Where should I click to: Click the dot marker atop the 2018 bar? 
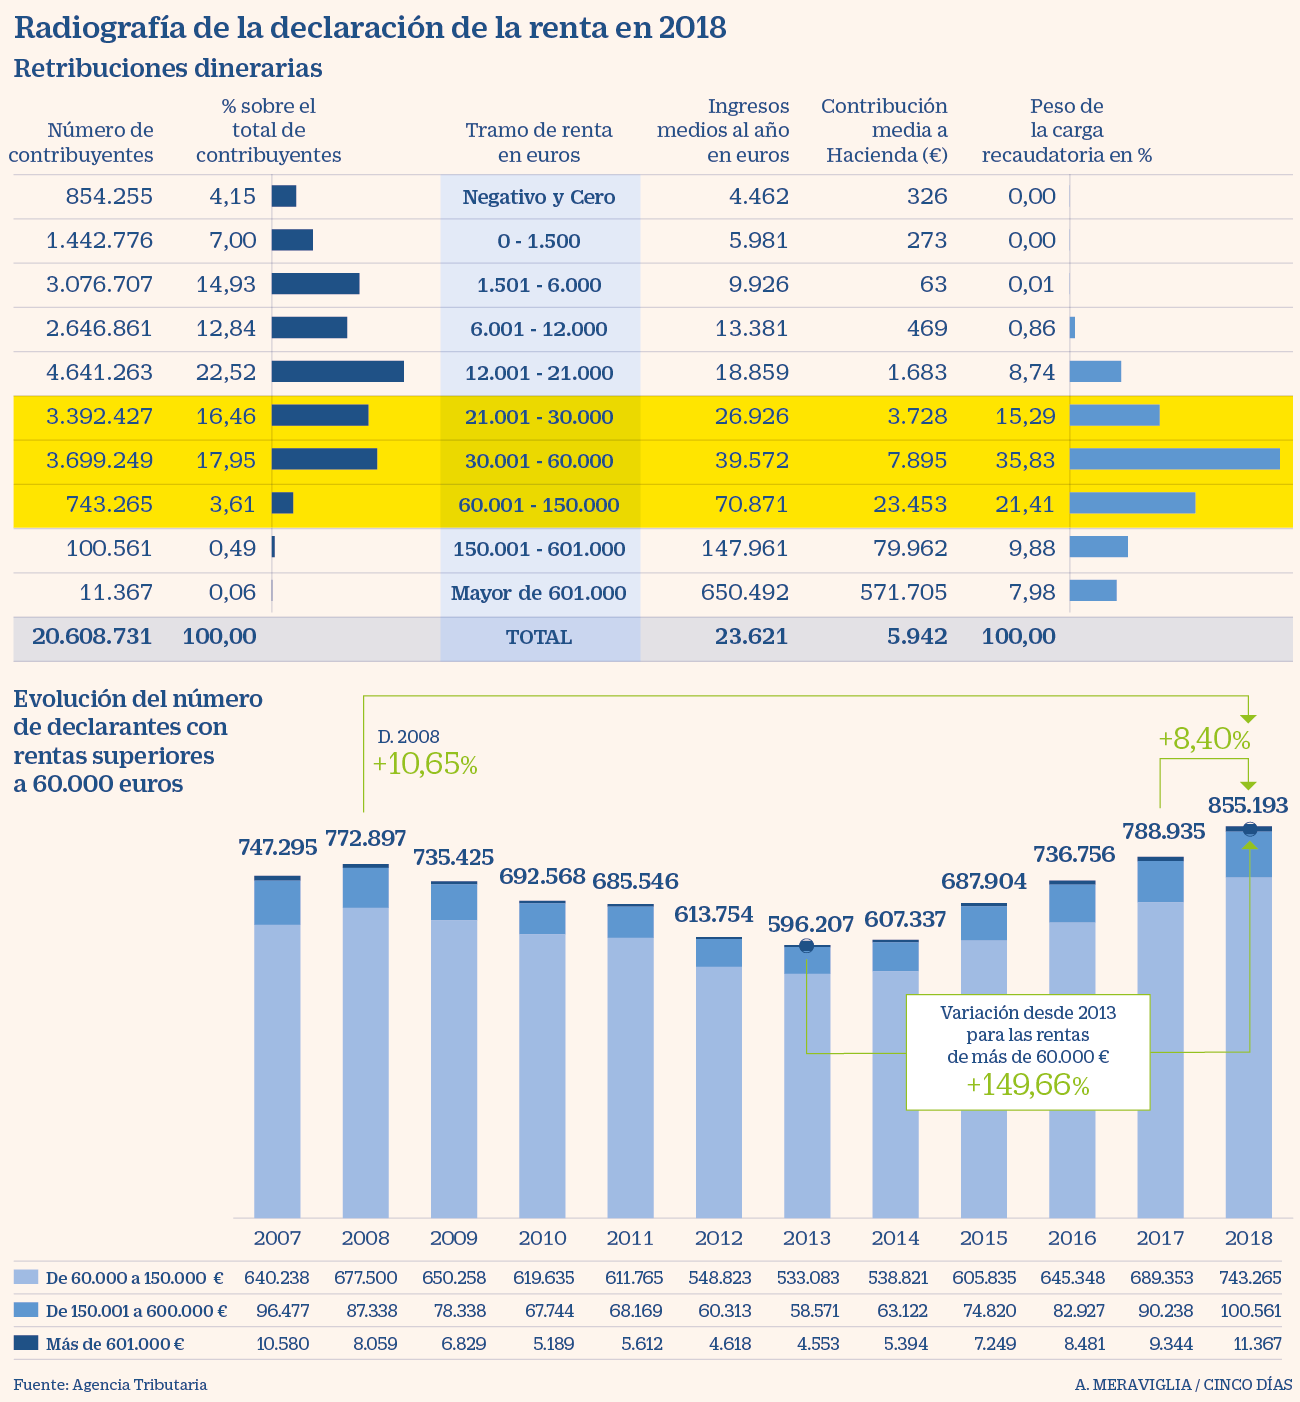tap(1249, 829)
